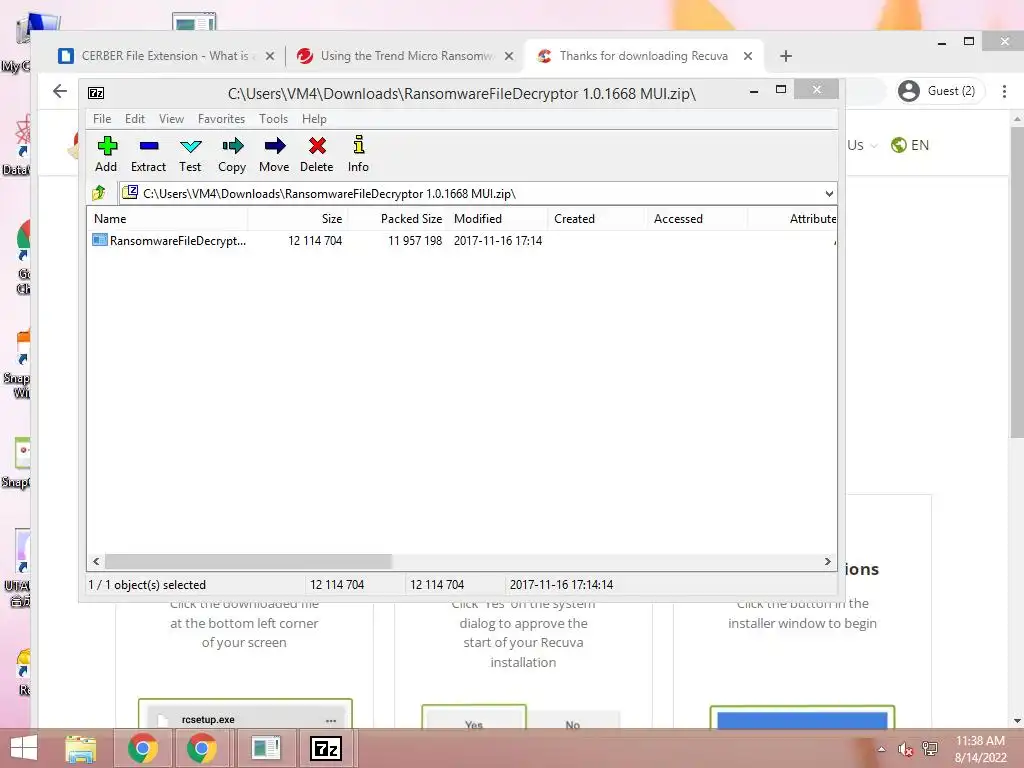Click the horizontal scrollbar left arrow
The height and width of the screenshot is (768, 1024).
97,562
